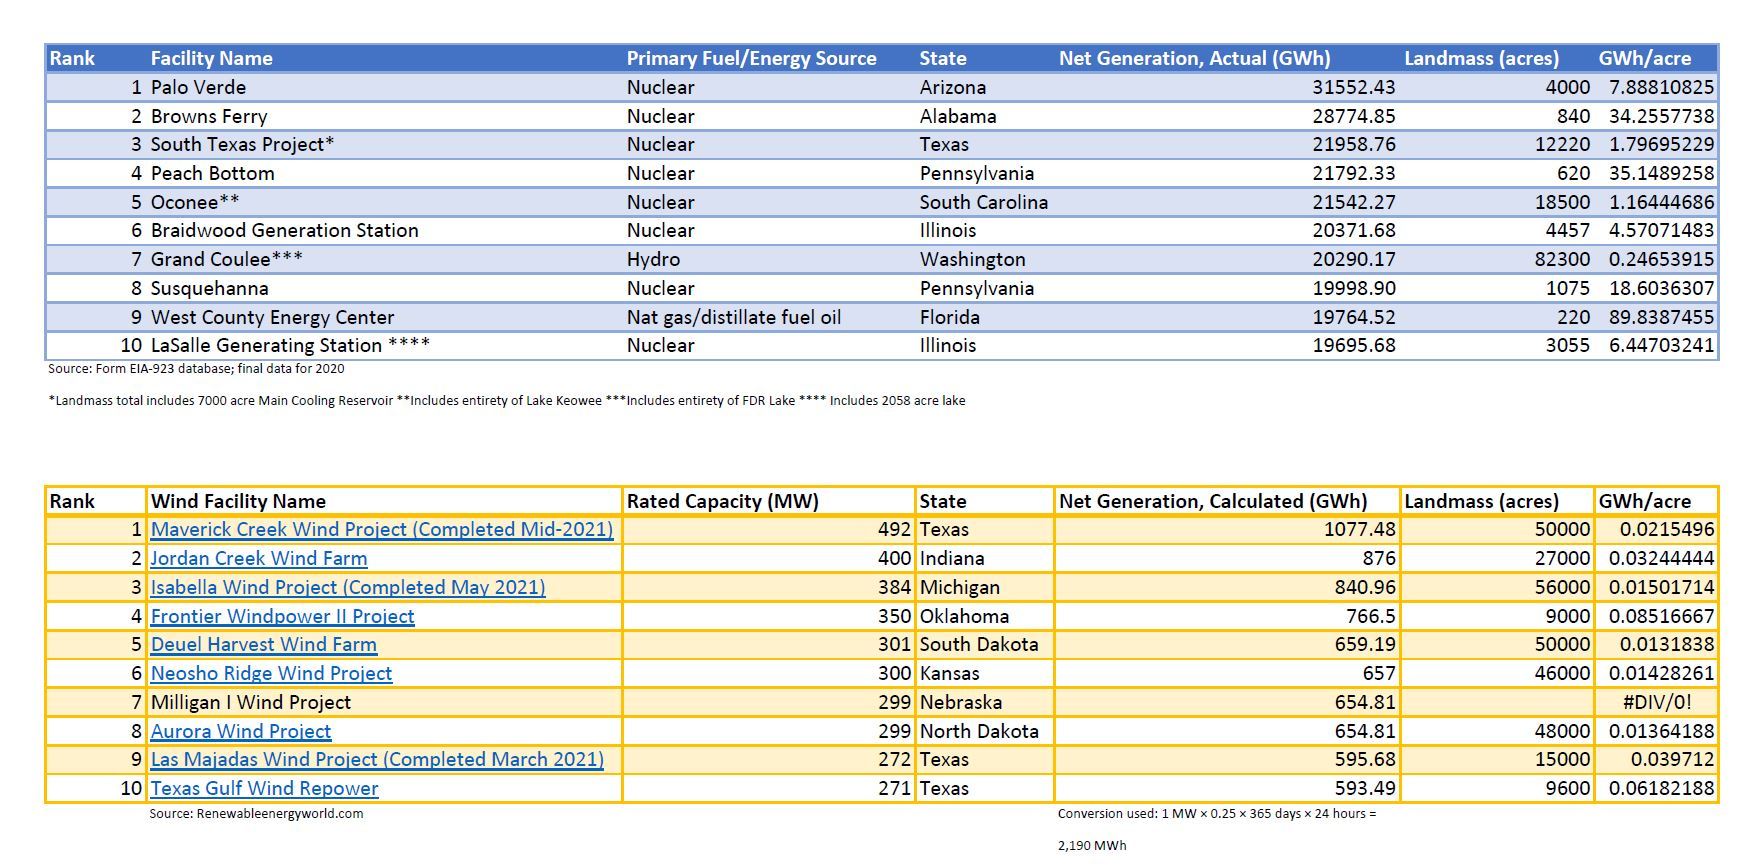Select the #DIV/0! error cell

(x=1656, y=703)
